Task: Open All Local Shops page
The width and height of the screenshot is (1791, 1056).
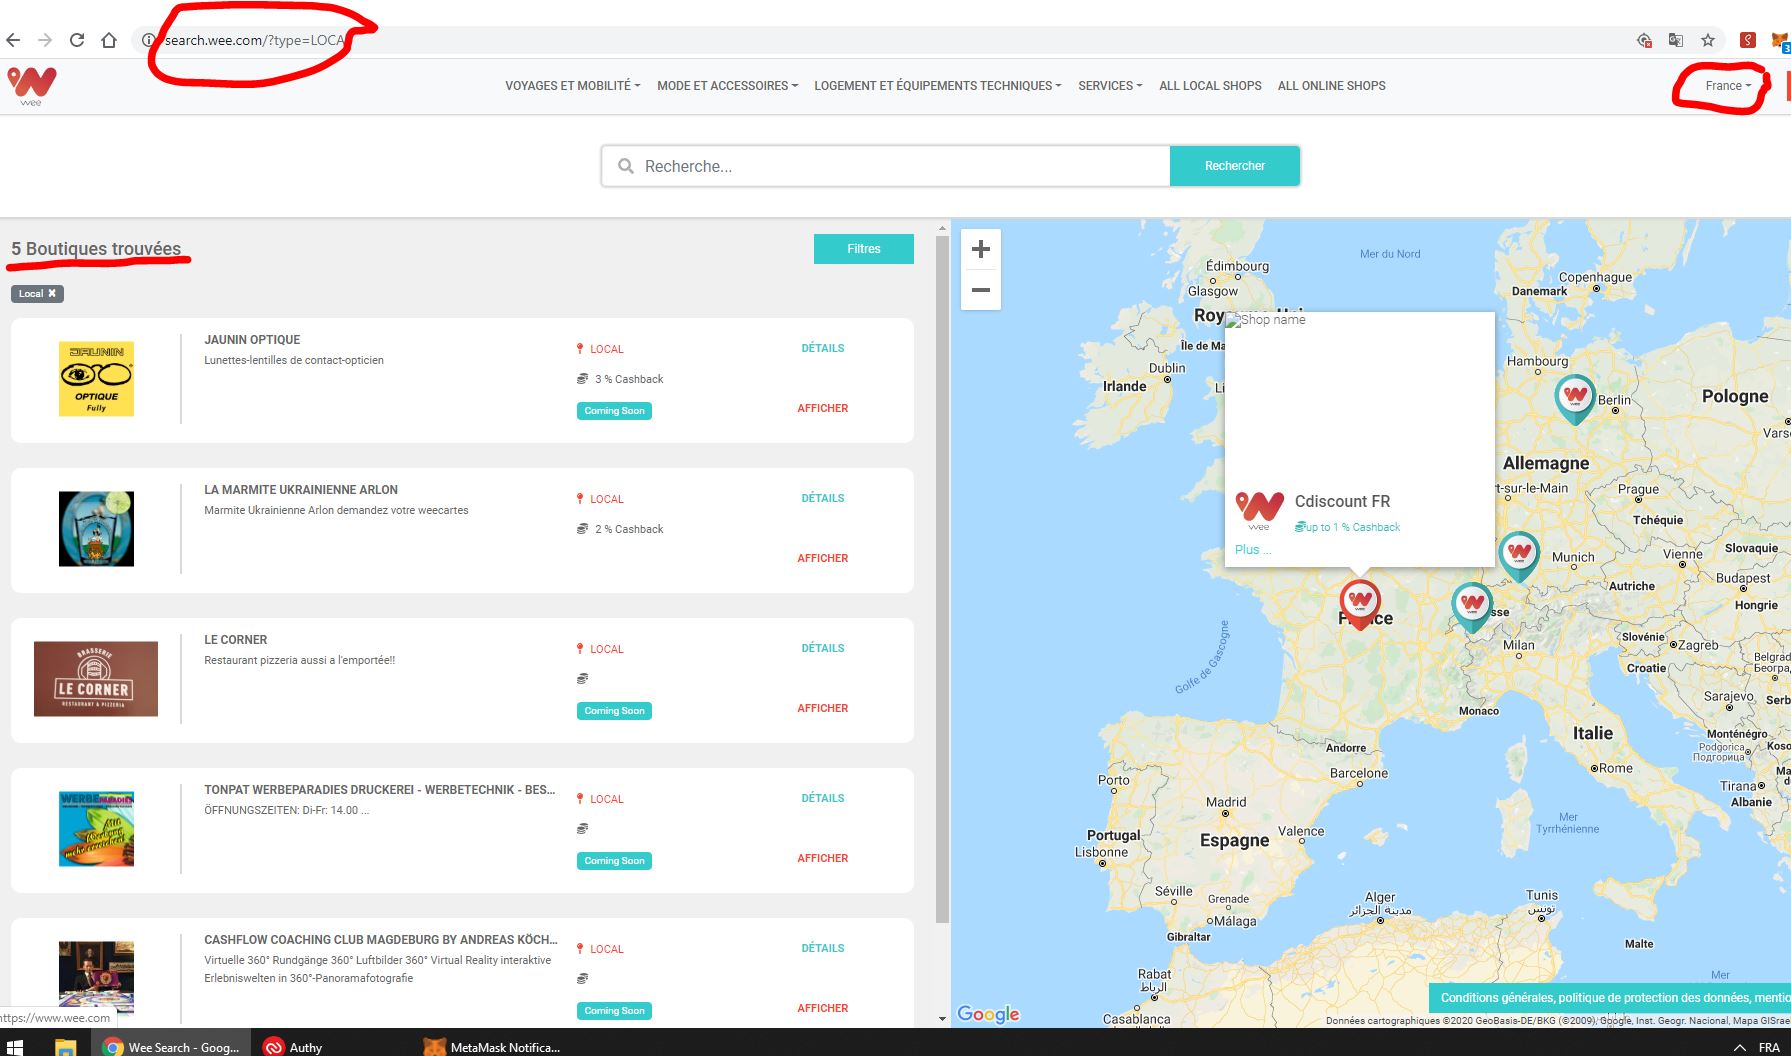Action: tap(1210, 86)
